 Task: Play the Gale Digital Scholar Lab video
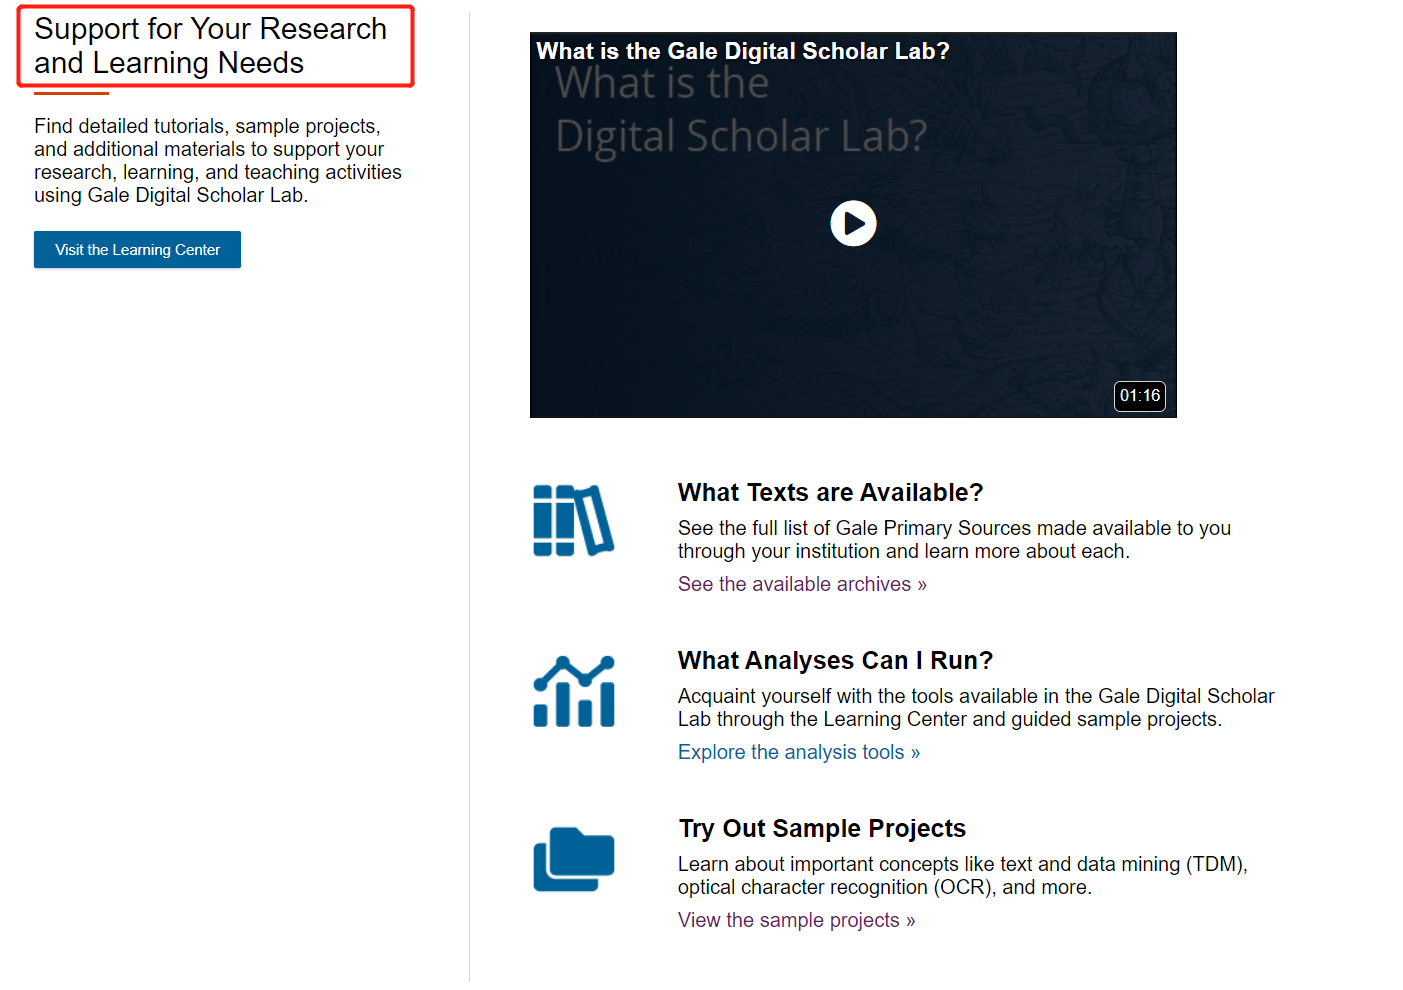point(853,223)
